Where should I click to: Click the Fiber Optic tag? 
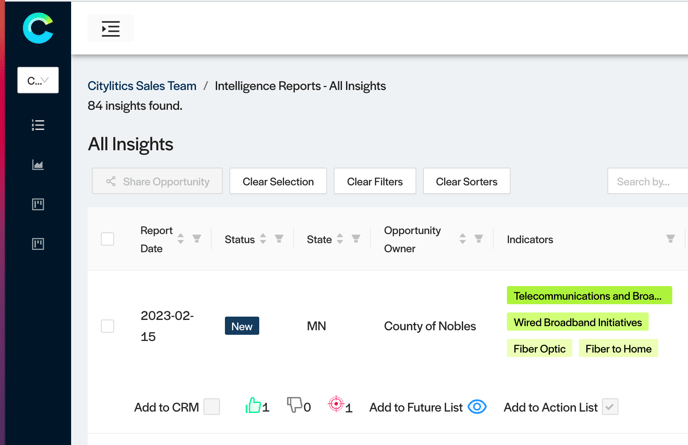(539, 348)
